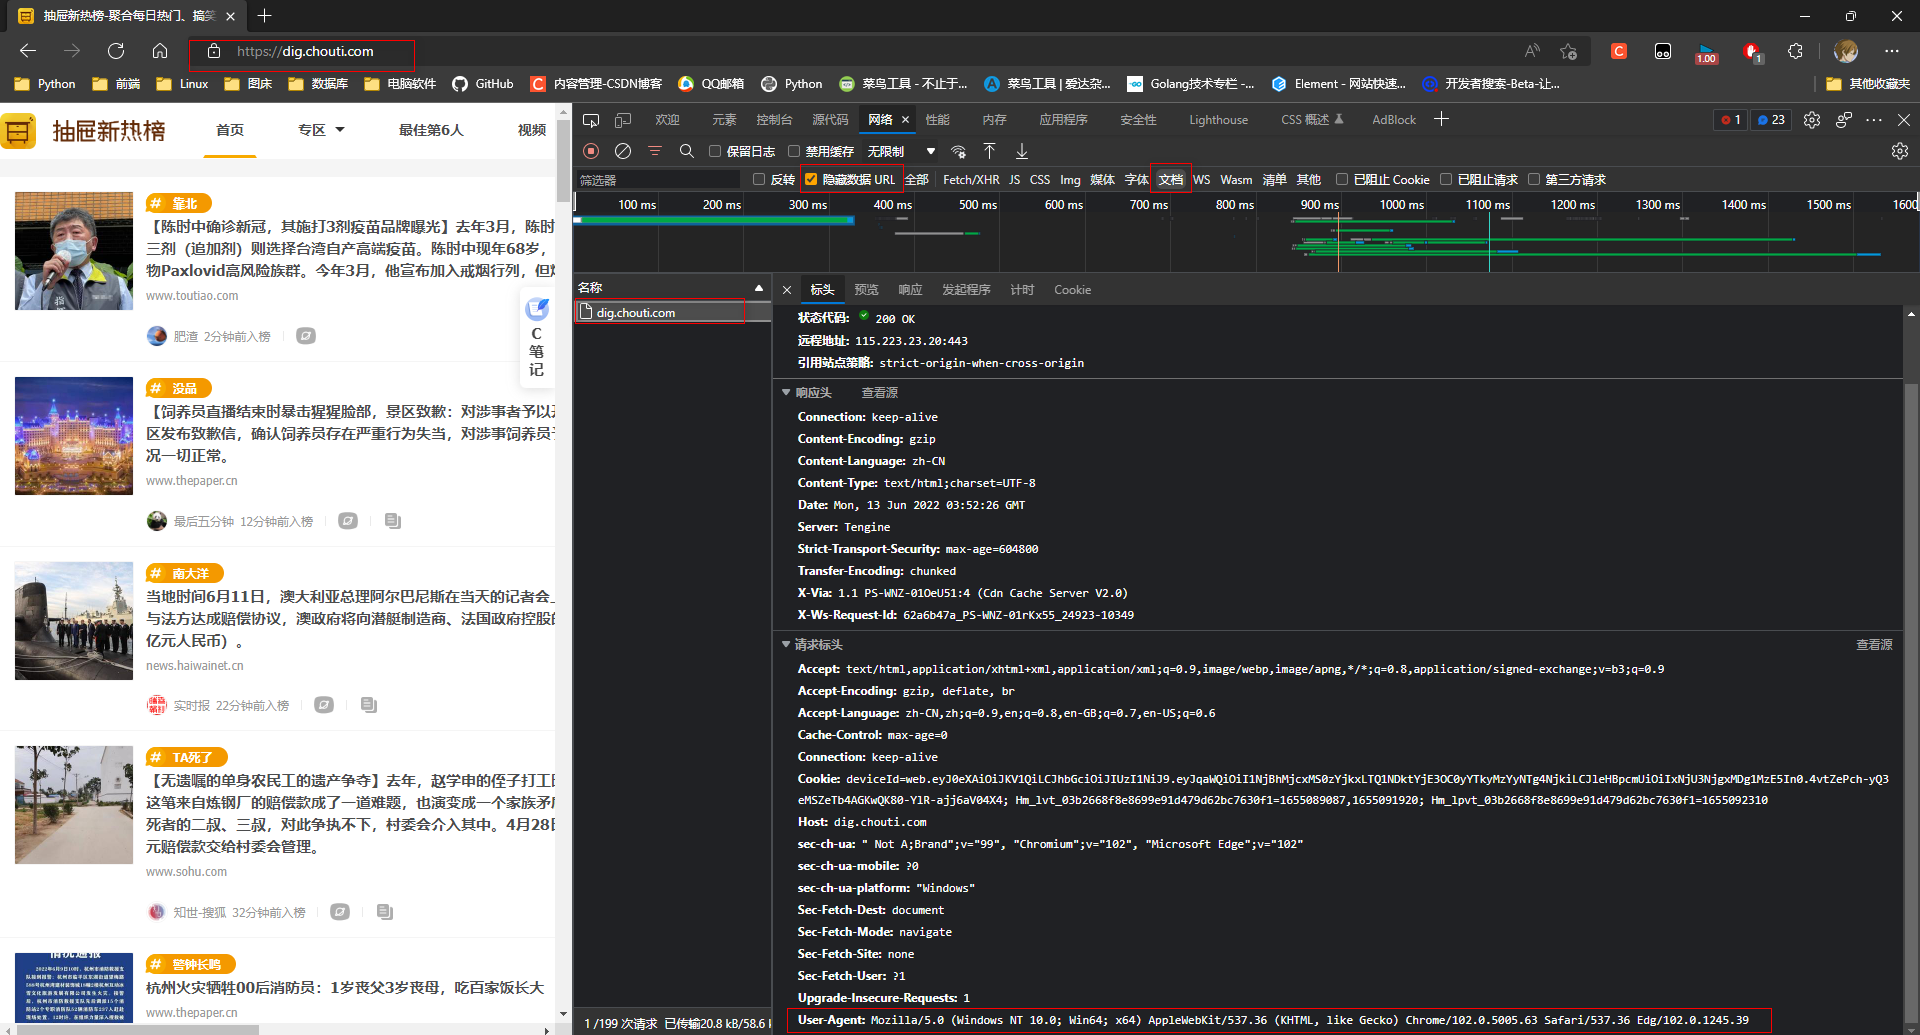Click the webpage vertical scrollbar

click(x=564, y=160)
